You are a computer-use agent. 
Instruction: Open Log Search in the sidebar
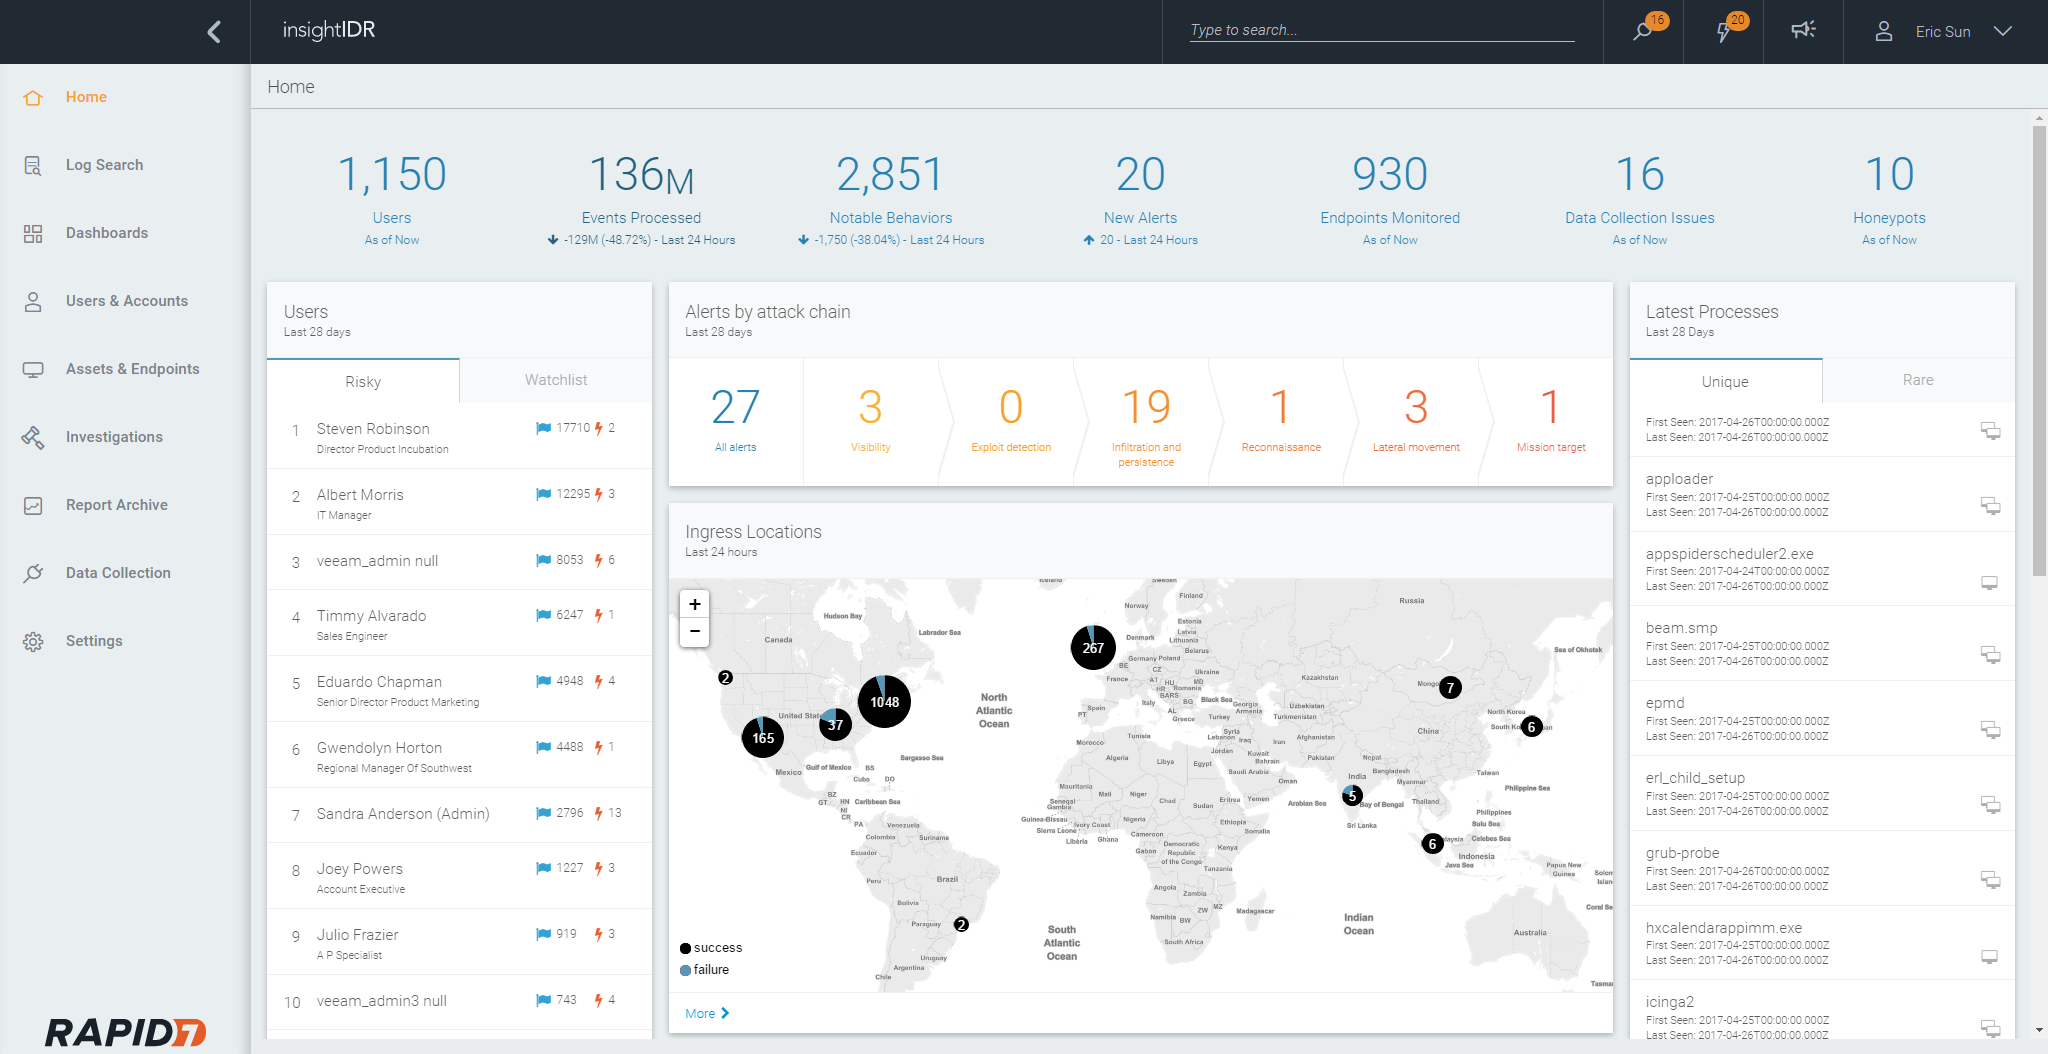(104, 165)
